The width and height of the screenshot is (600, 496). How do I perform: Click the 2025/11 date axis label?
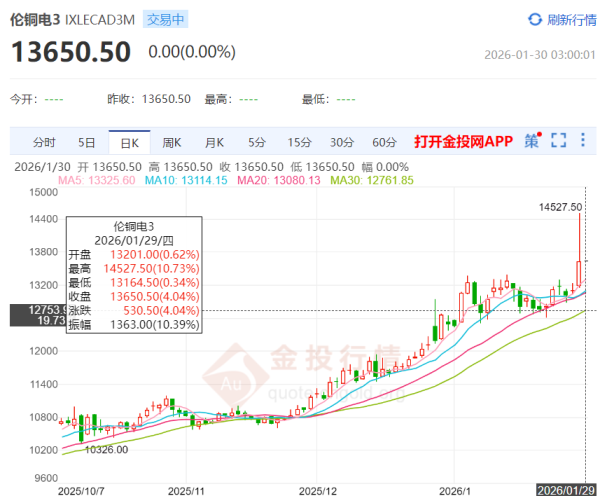[186, 491]
